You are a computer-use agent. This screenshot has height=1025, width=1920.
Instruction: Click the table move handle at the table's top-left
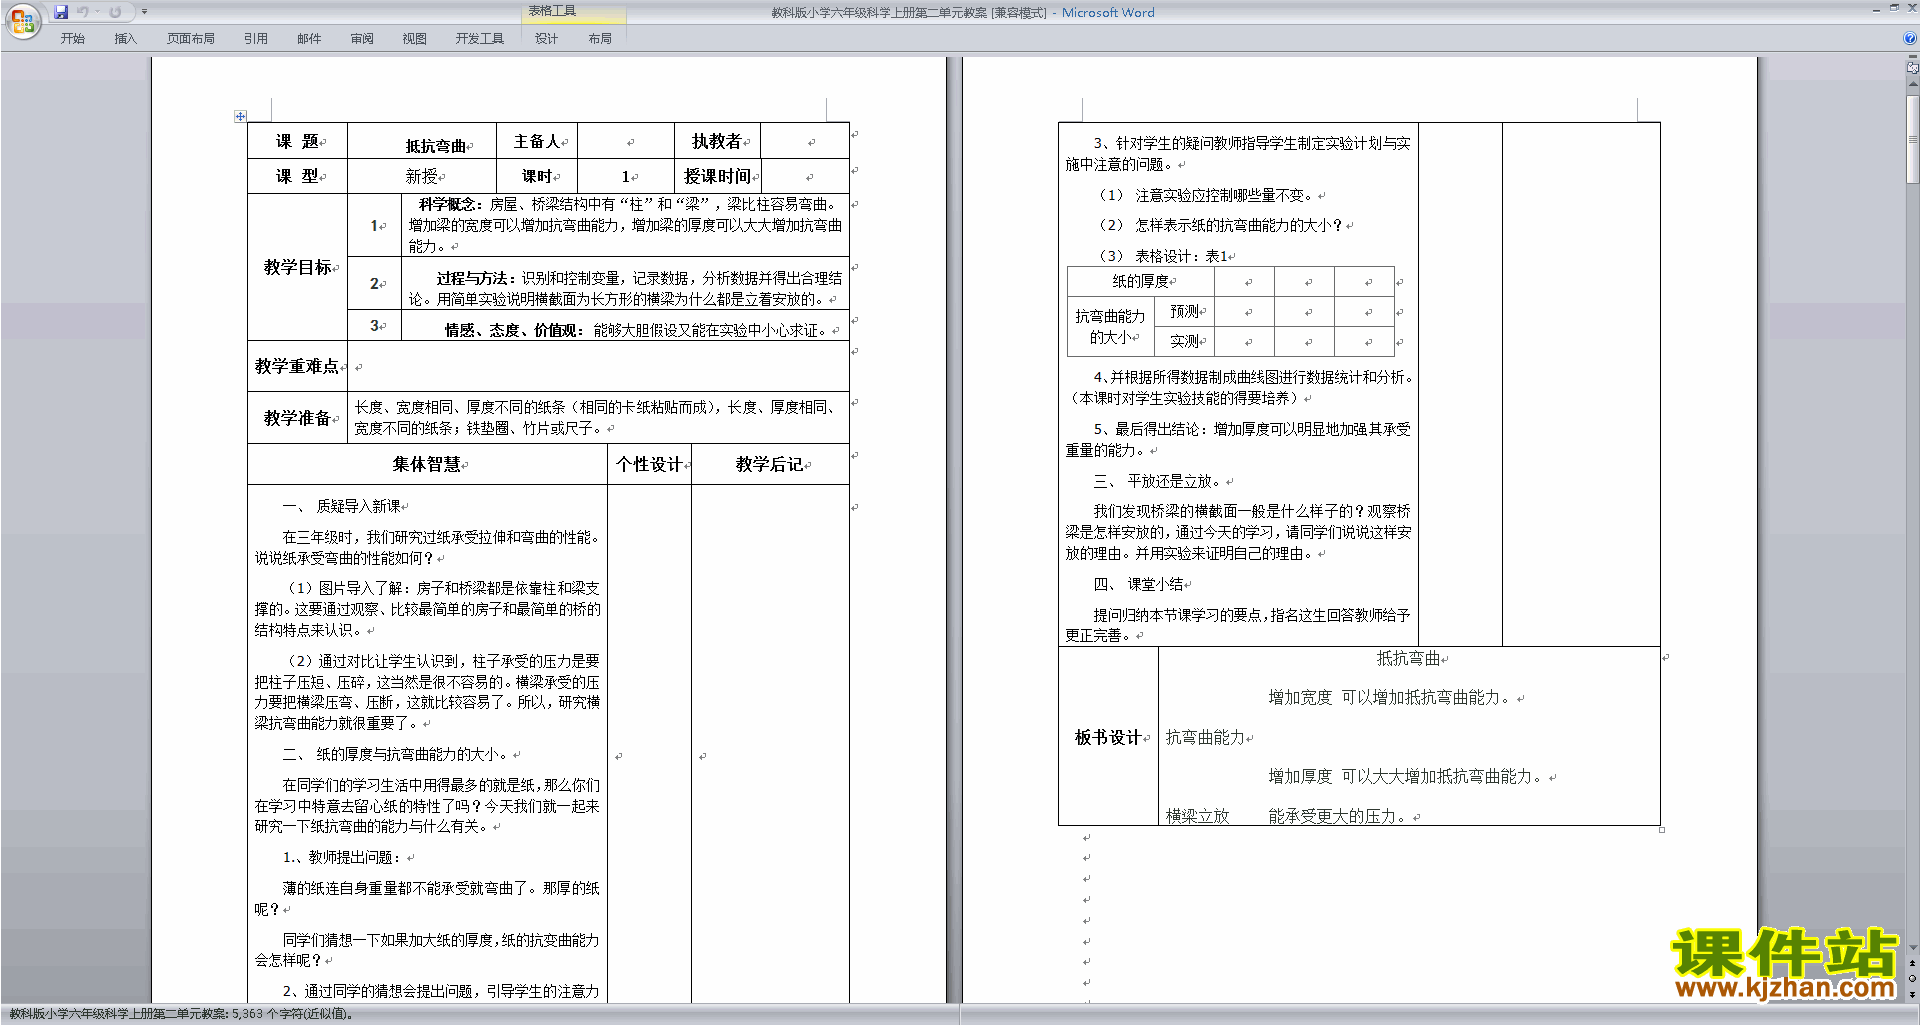[240, 116]
